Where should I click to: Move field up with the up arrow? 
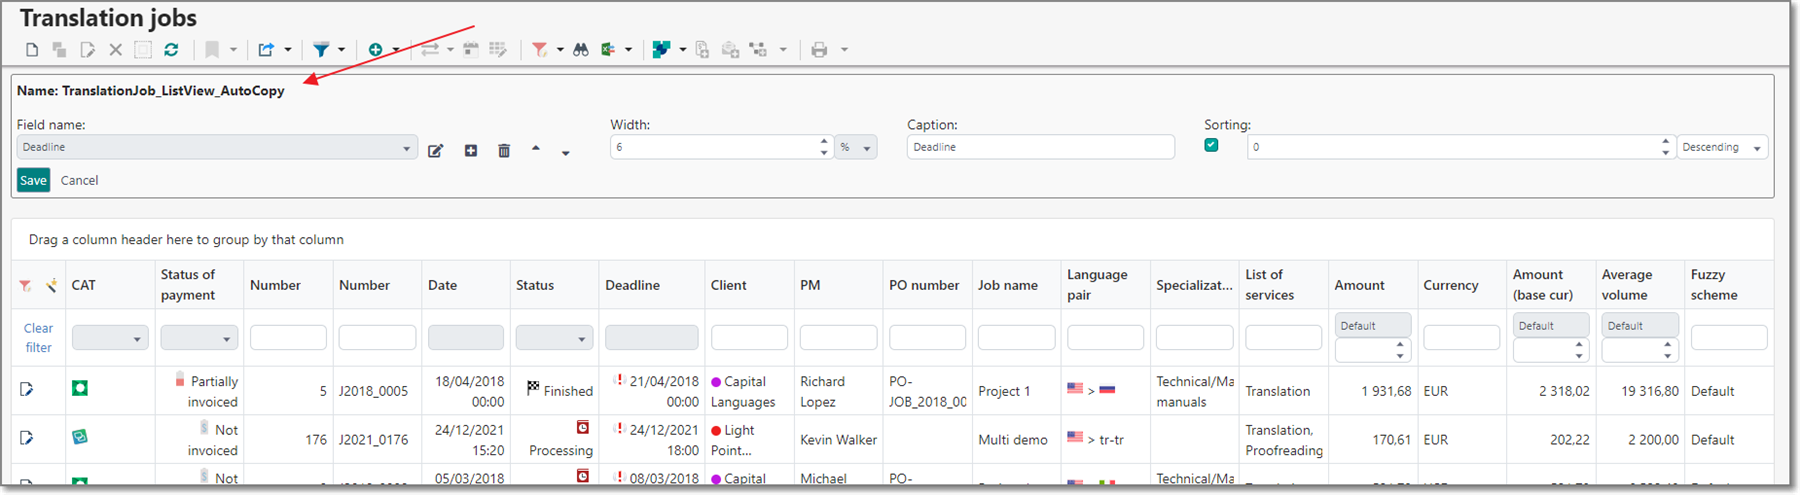pyautogui.click(x=536, y=149)
